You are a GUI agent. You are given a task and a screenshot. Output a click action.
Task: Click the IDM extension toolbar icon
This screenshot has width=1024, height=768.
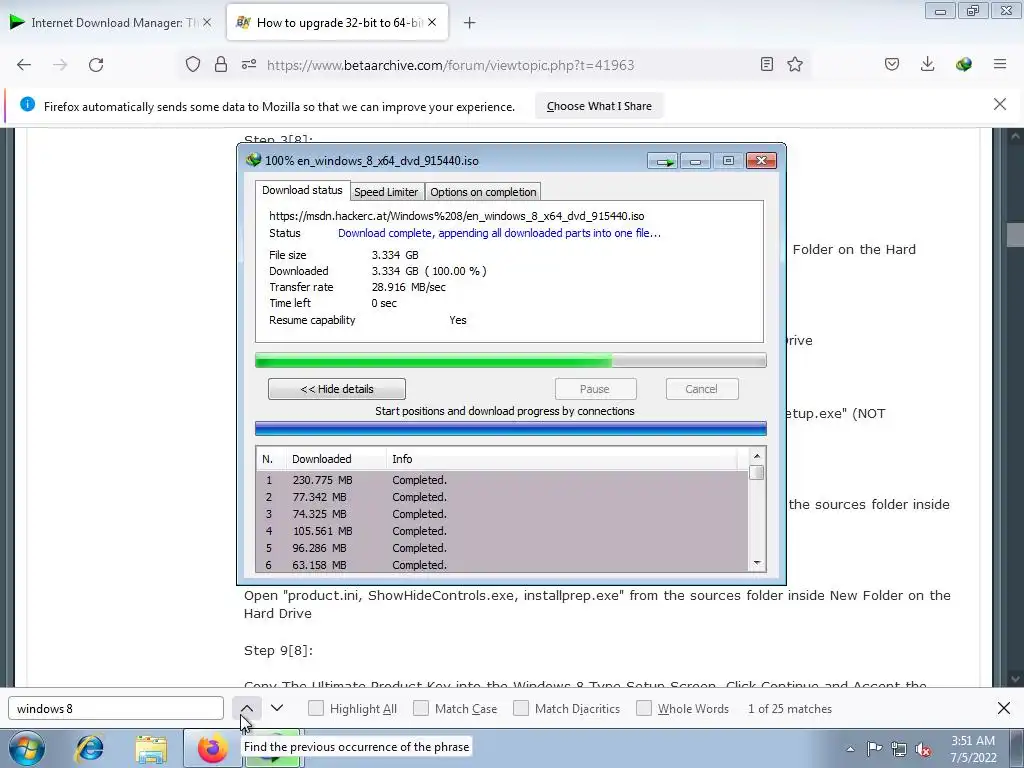(x=963, y=64)
